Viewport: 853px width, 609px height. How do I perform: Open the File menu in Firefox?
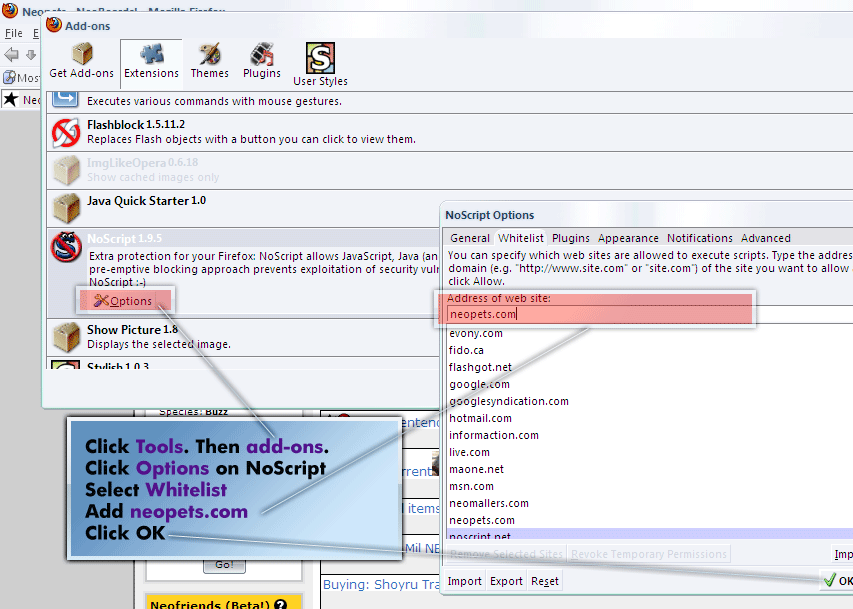(x=14, y=33)
